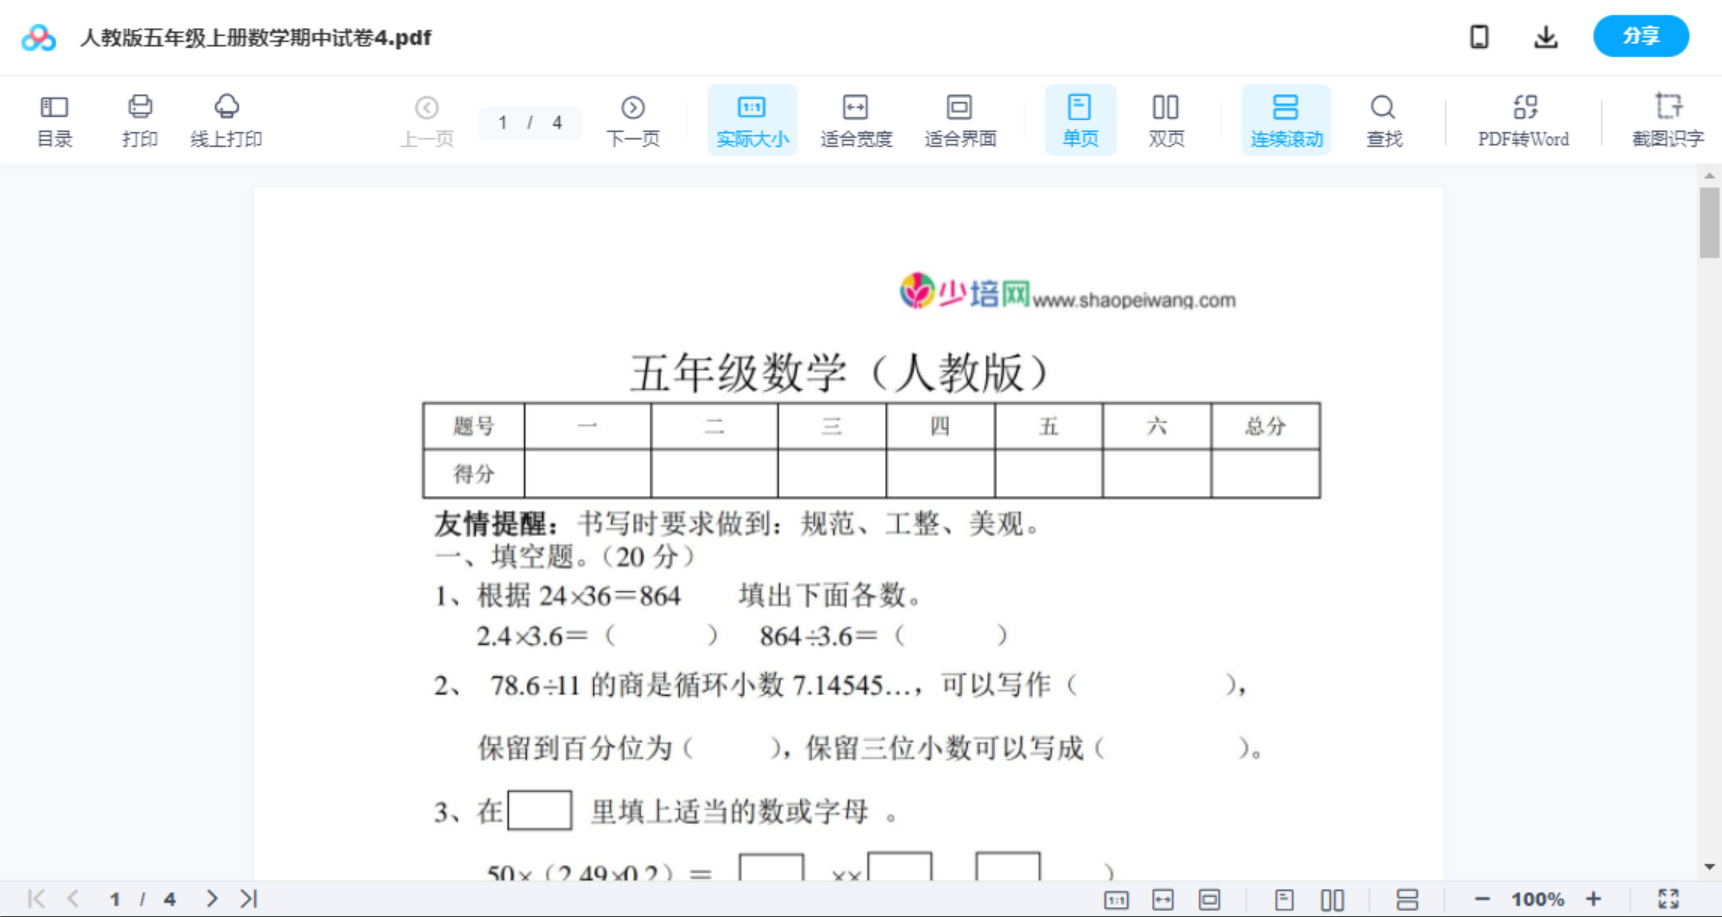Click the scrollbar up arrow

tap(1710, 175)
